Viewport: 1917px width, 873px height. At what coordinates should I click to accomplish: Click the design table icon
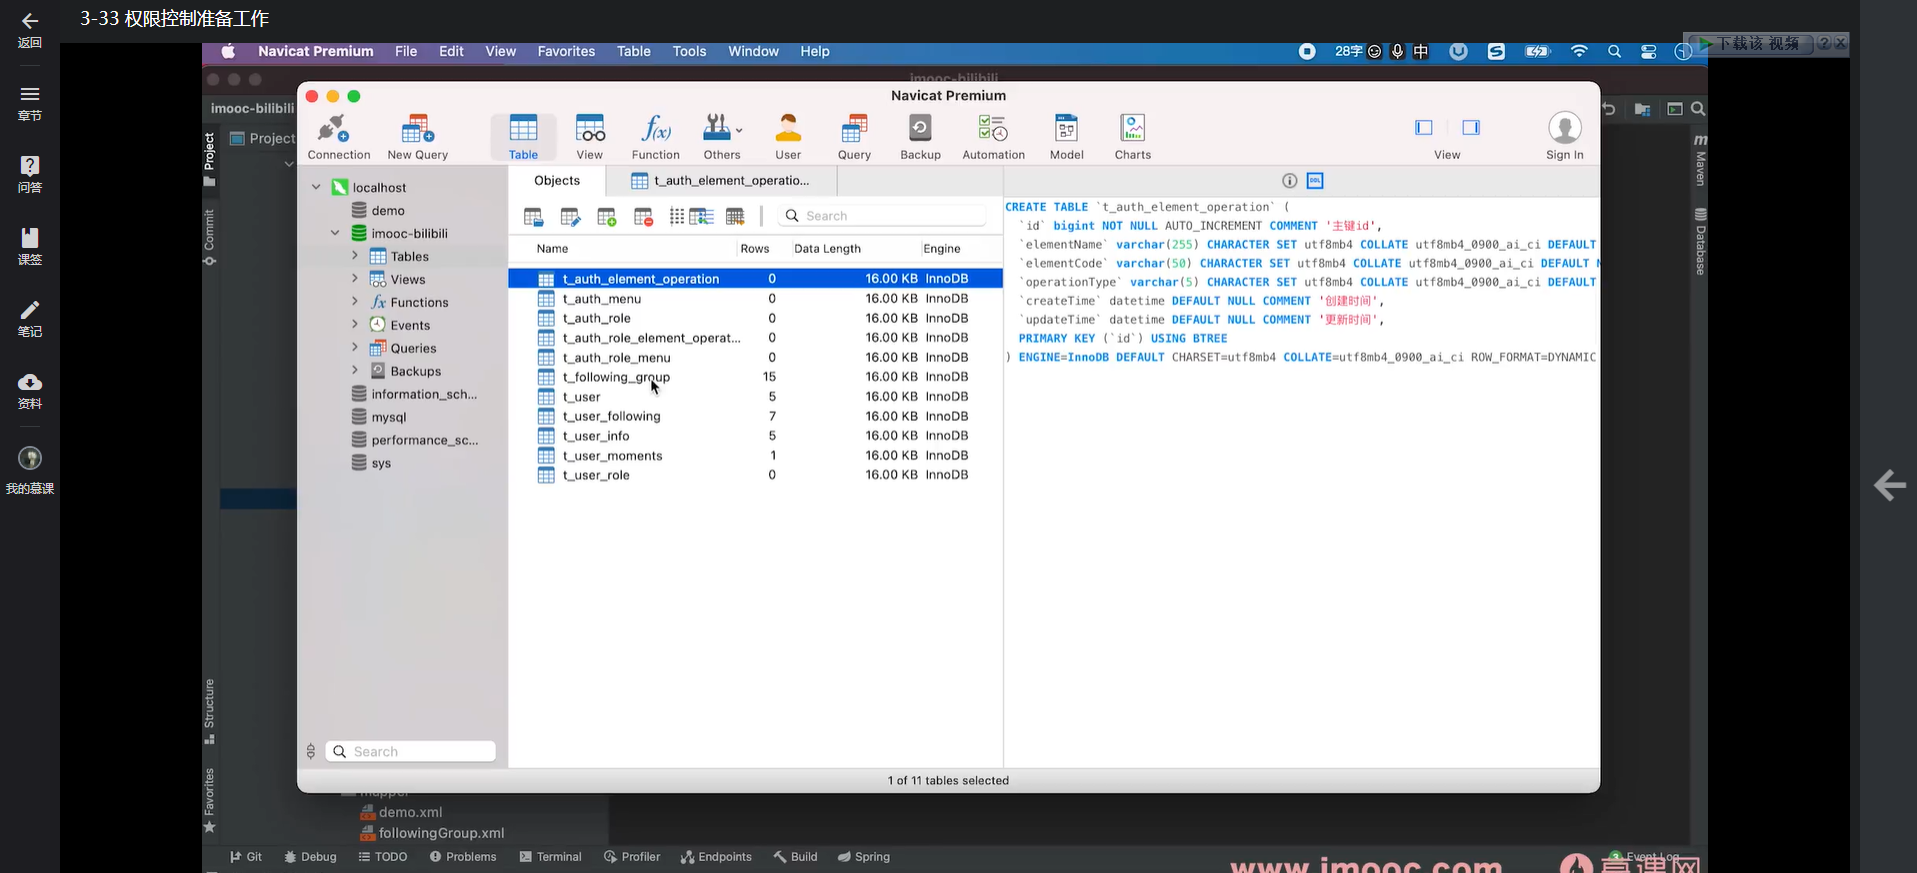(570, 217)
